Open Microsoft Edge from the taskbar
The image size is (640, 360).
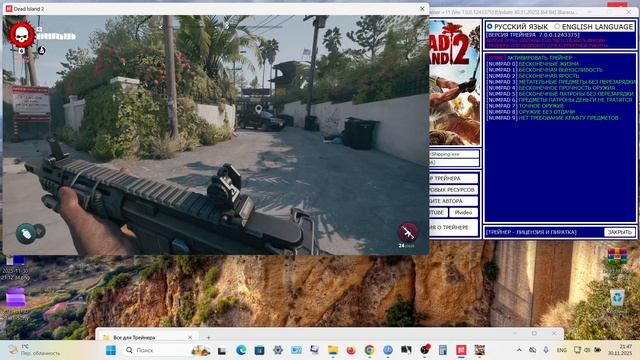click(241, 350)
